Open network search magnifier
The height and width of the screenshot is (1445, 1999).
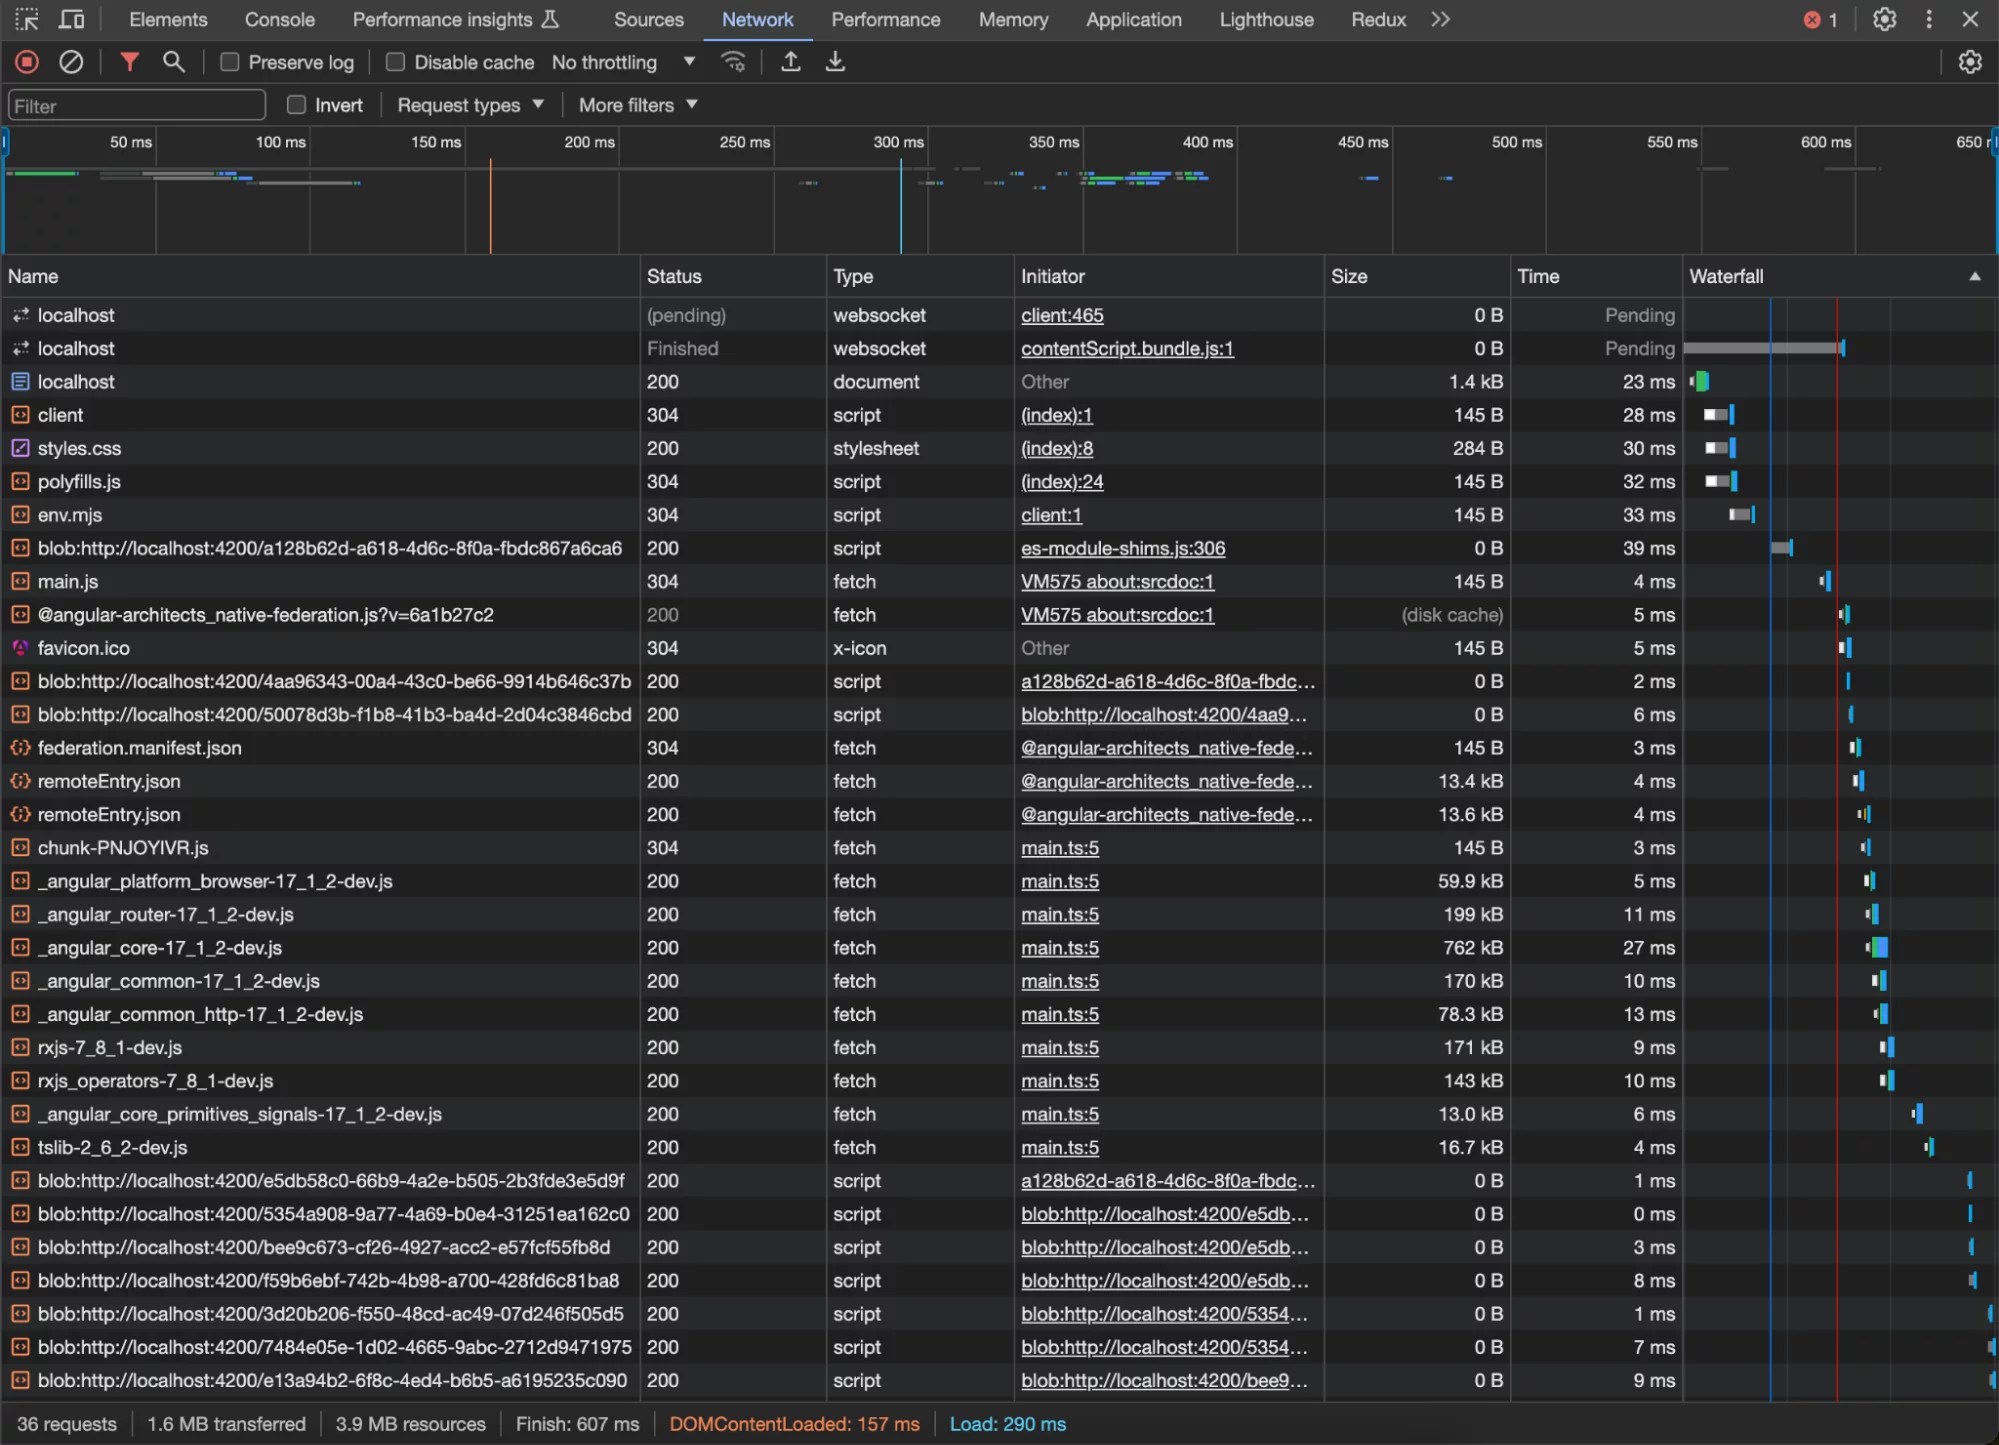(x=174, y=62)
